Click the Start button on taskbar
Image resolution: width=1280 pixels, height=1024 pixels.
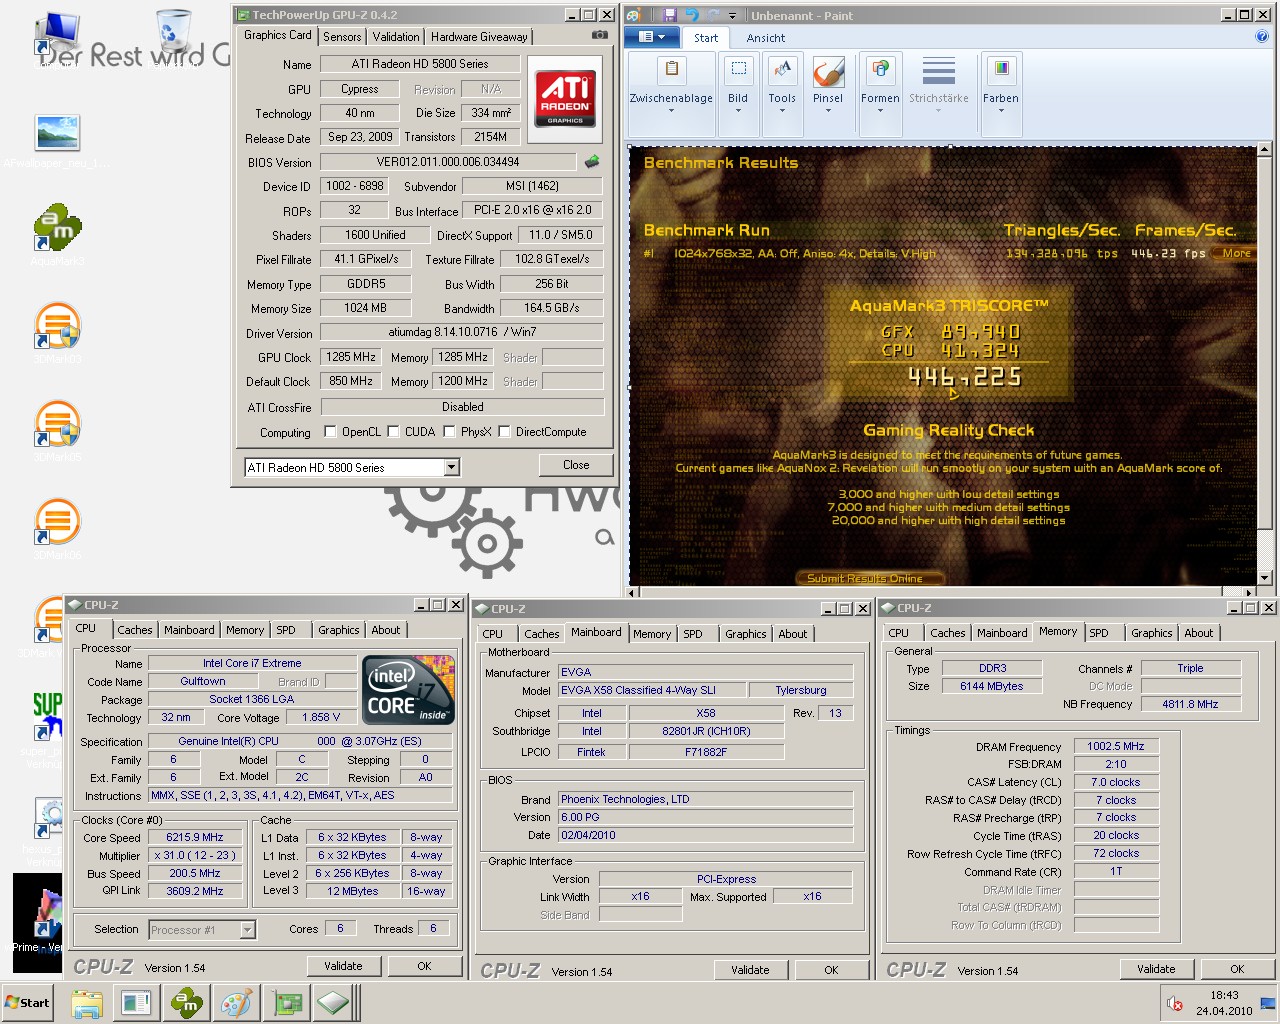(x=28, y=1003)
